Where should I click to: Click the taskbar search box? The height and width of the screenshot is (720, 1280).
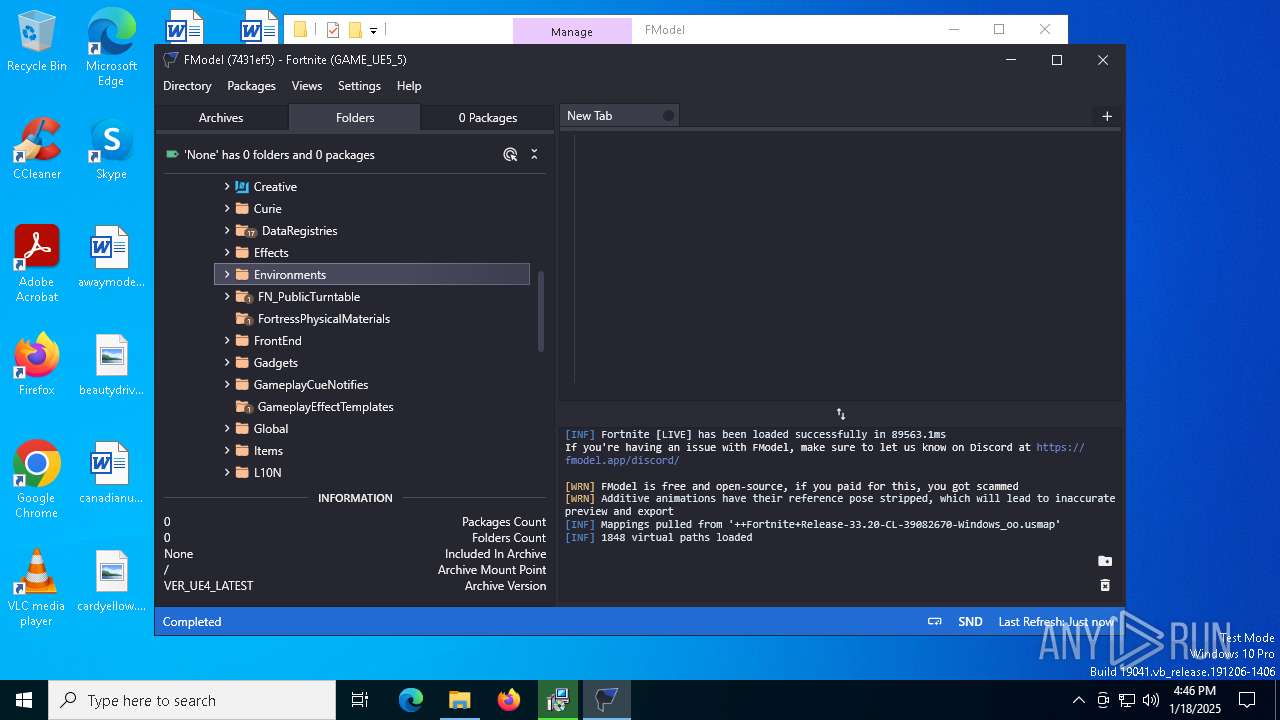pyautogui.click(x=192, y=700)
